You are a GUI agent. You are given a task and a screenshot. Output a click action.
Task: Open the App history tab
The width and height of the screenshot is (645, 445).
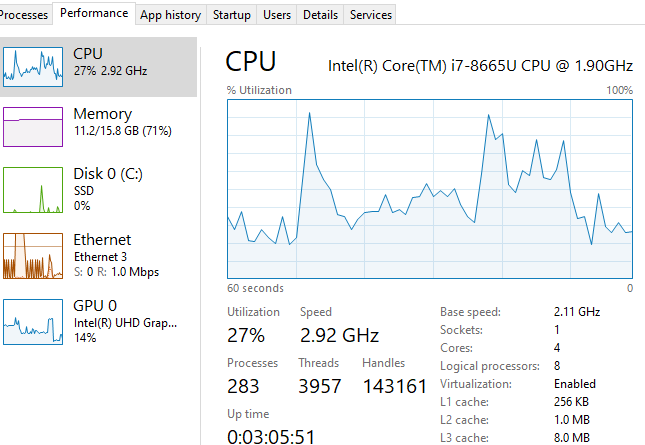(170, 15)
